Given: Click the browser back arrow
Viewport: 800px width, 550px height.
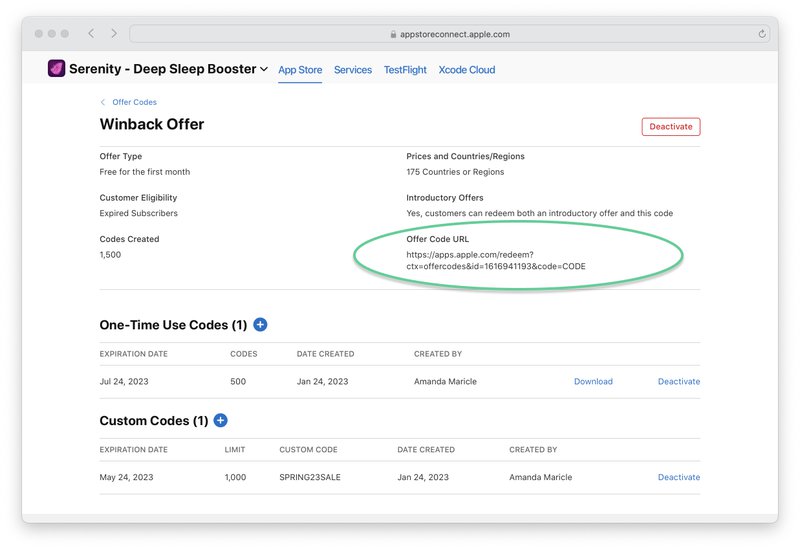Looking at the screenshot, I should pos(91,34).
